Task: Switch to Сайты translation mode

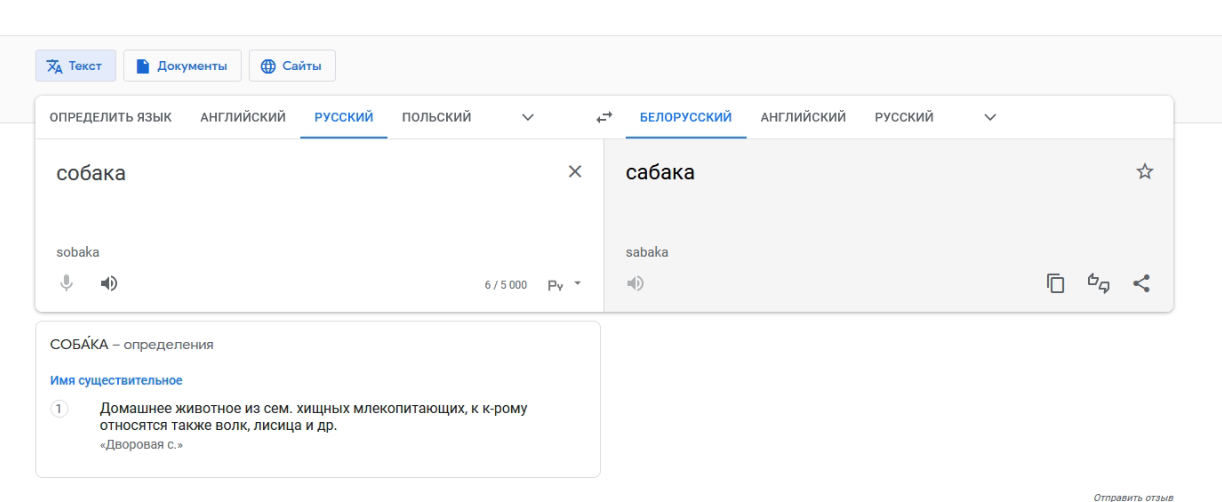Action: pos(292,66)
